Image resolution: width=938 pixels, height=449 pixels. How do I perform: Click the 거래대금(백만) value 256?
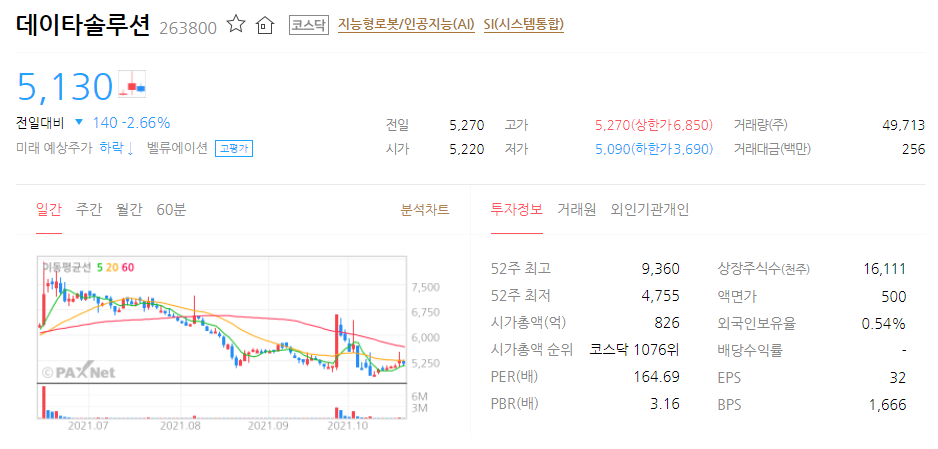[x=913, y=149]
